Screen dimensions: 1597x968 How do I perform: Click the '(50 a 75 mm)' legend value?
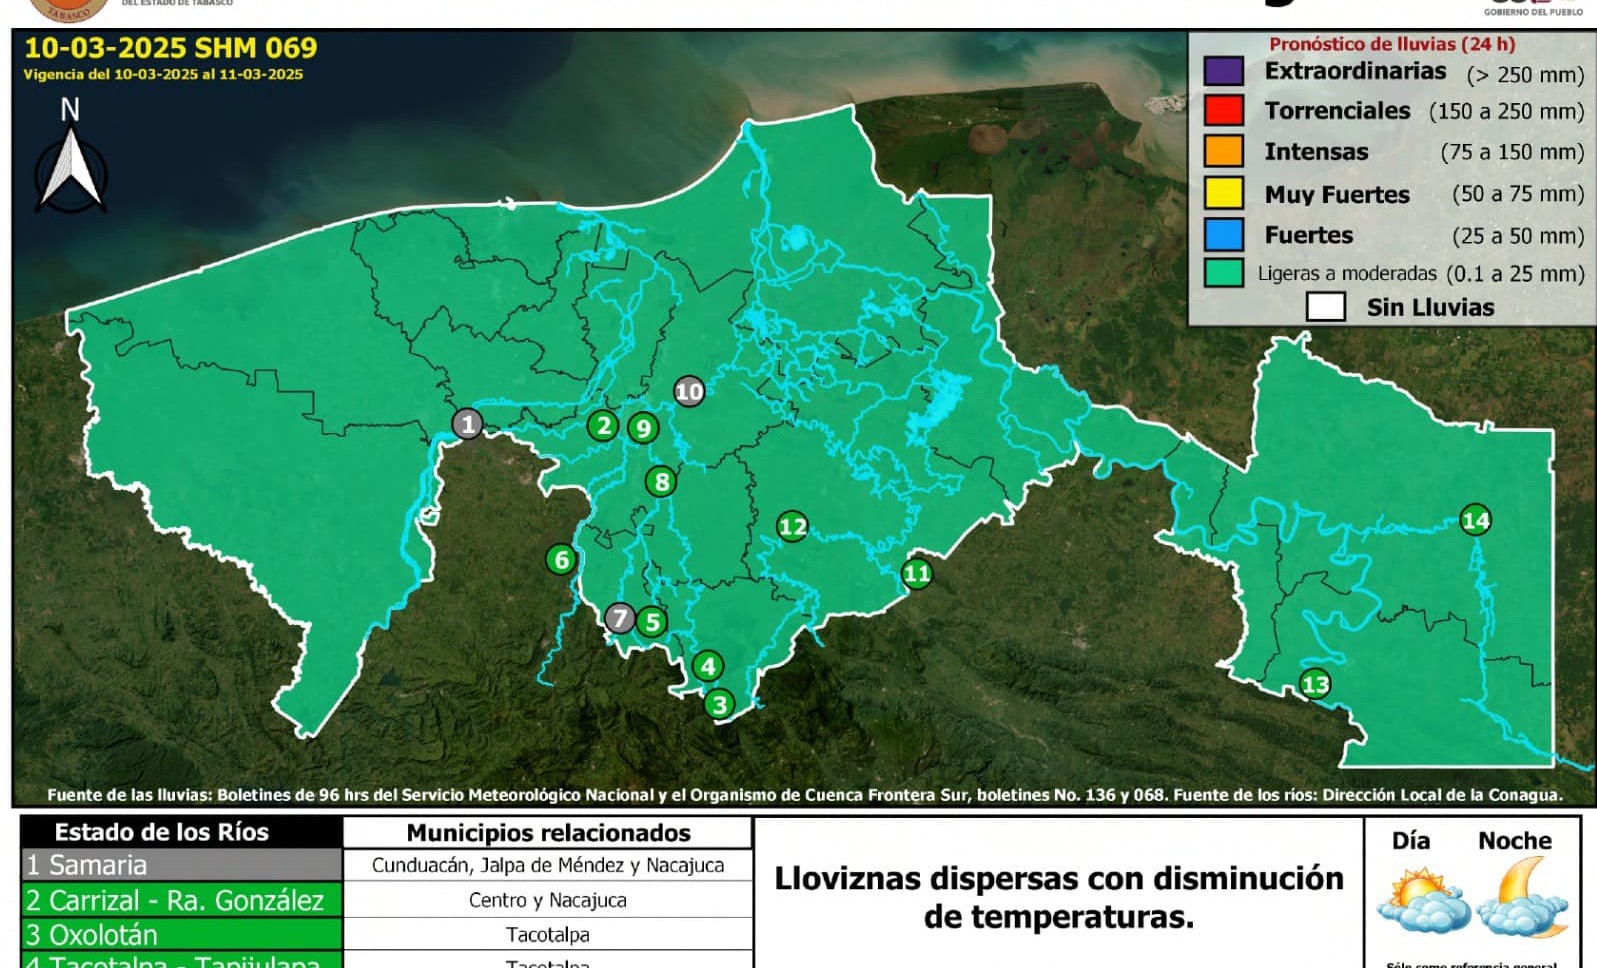point(1518,194)
